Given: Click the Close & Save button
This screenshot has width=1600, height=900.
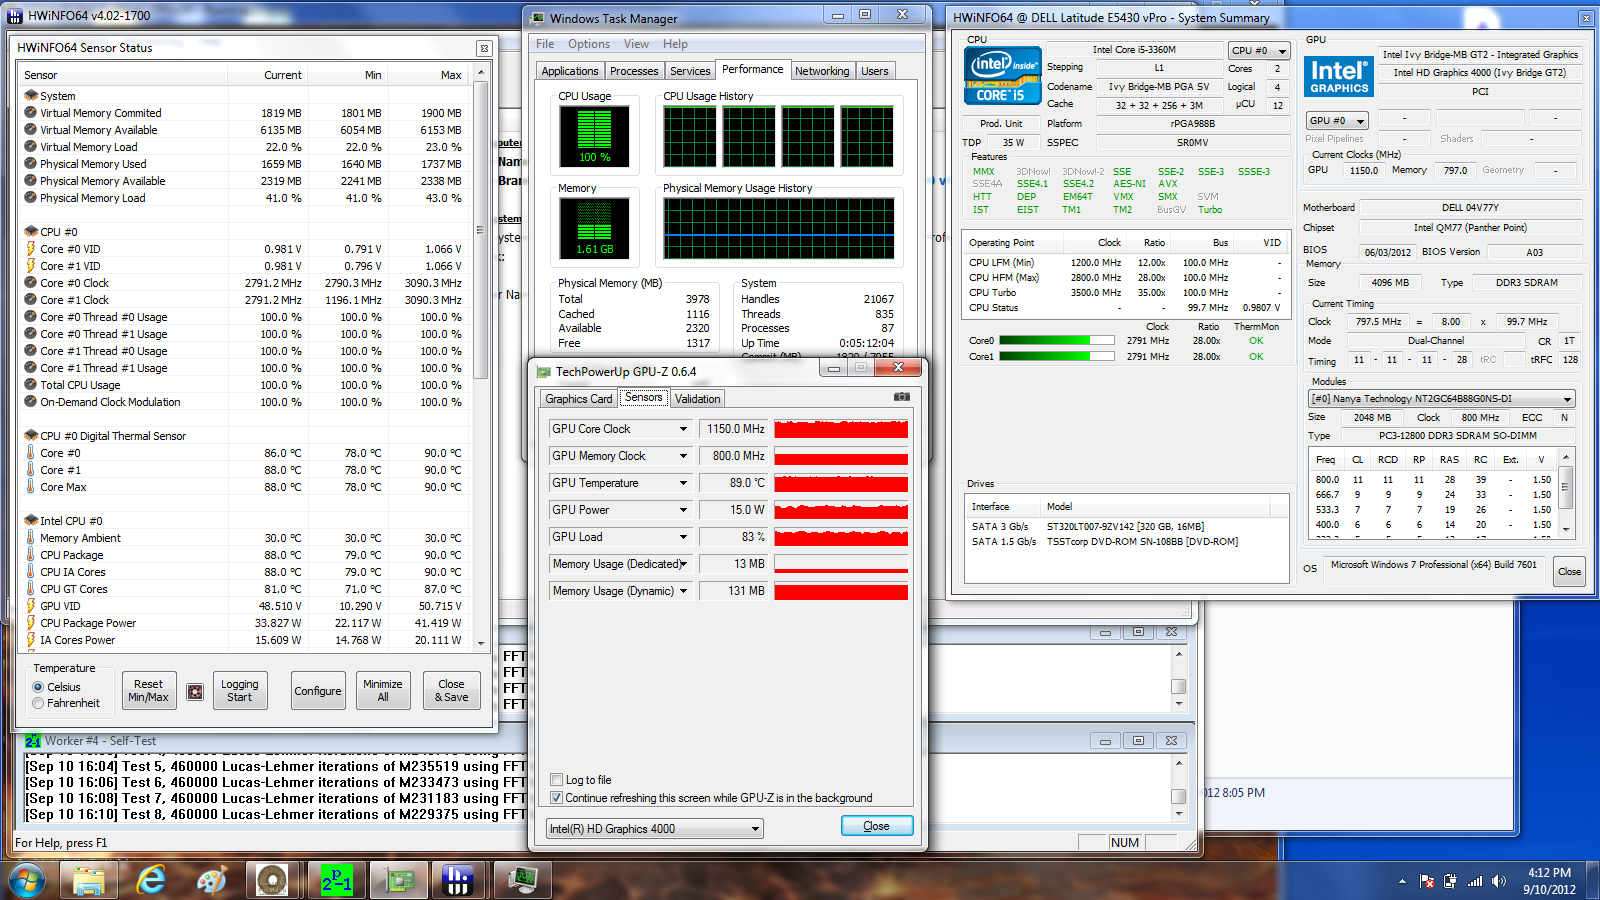Looking at the screenshot, I should [x=451, y=691].
